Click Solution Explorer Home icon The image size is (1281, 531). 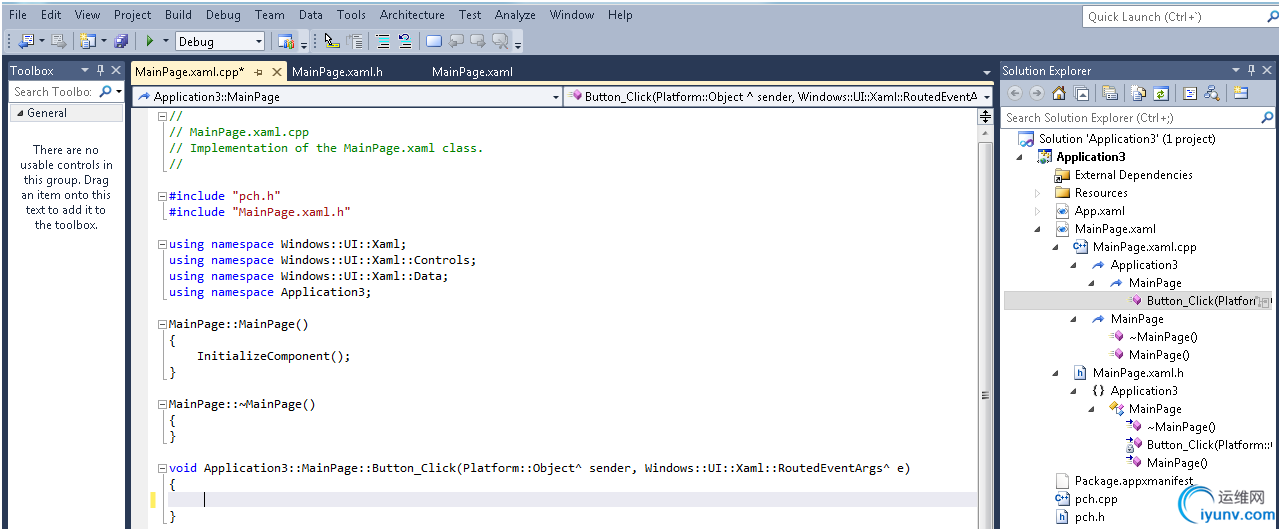1059,93
